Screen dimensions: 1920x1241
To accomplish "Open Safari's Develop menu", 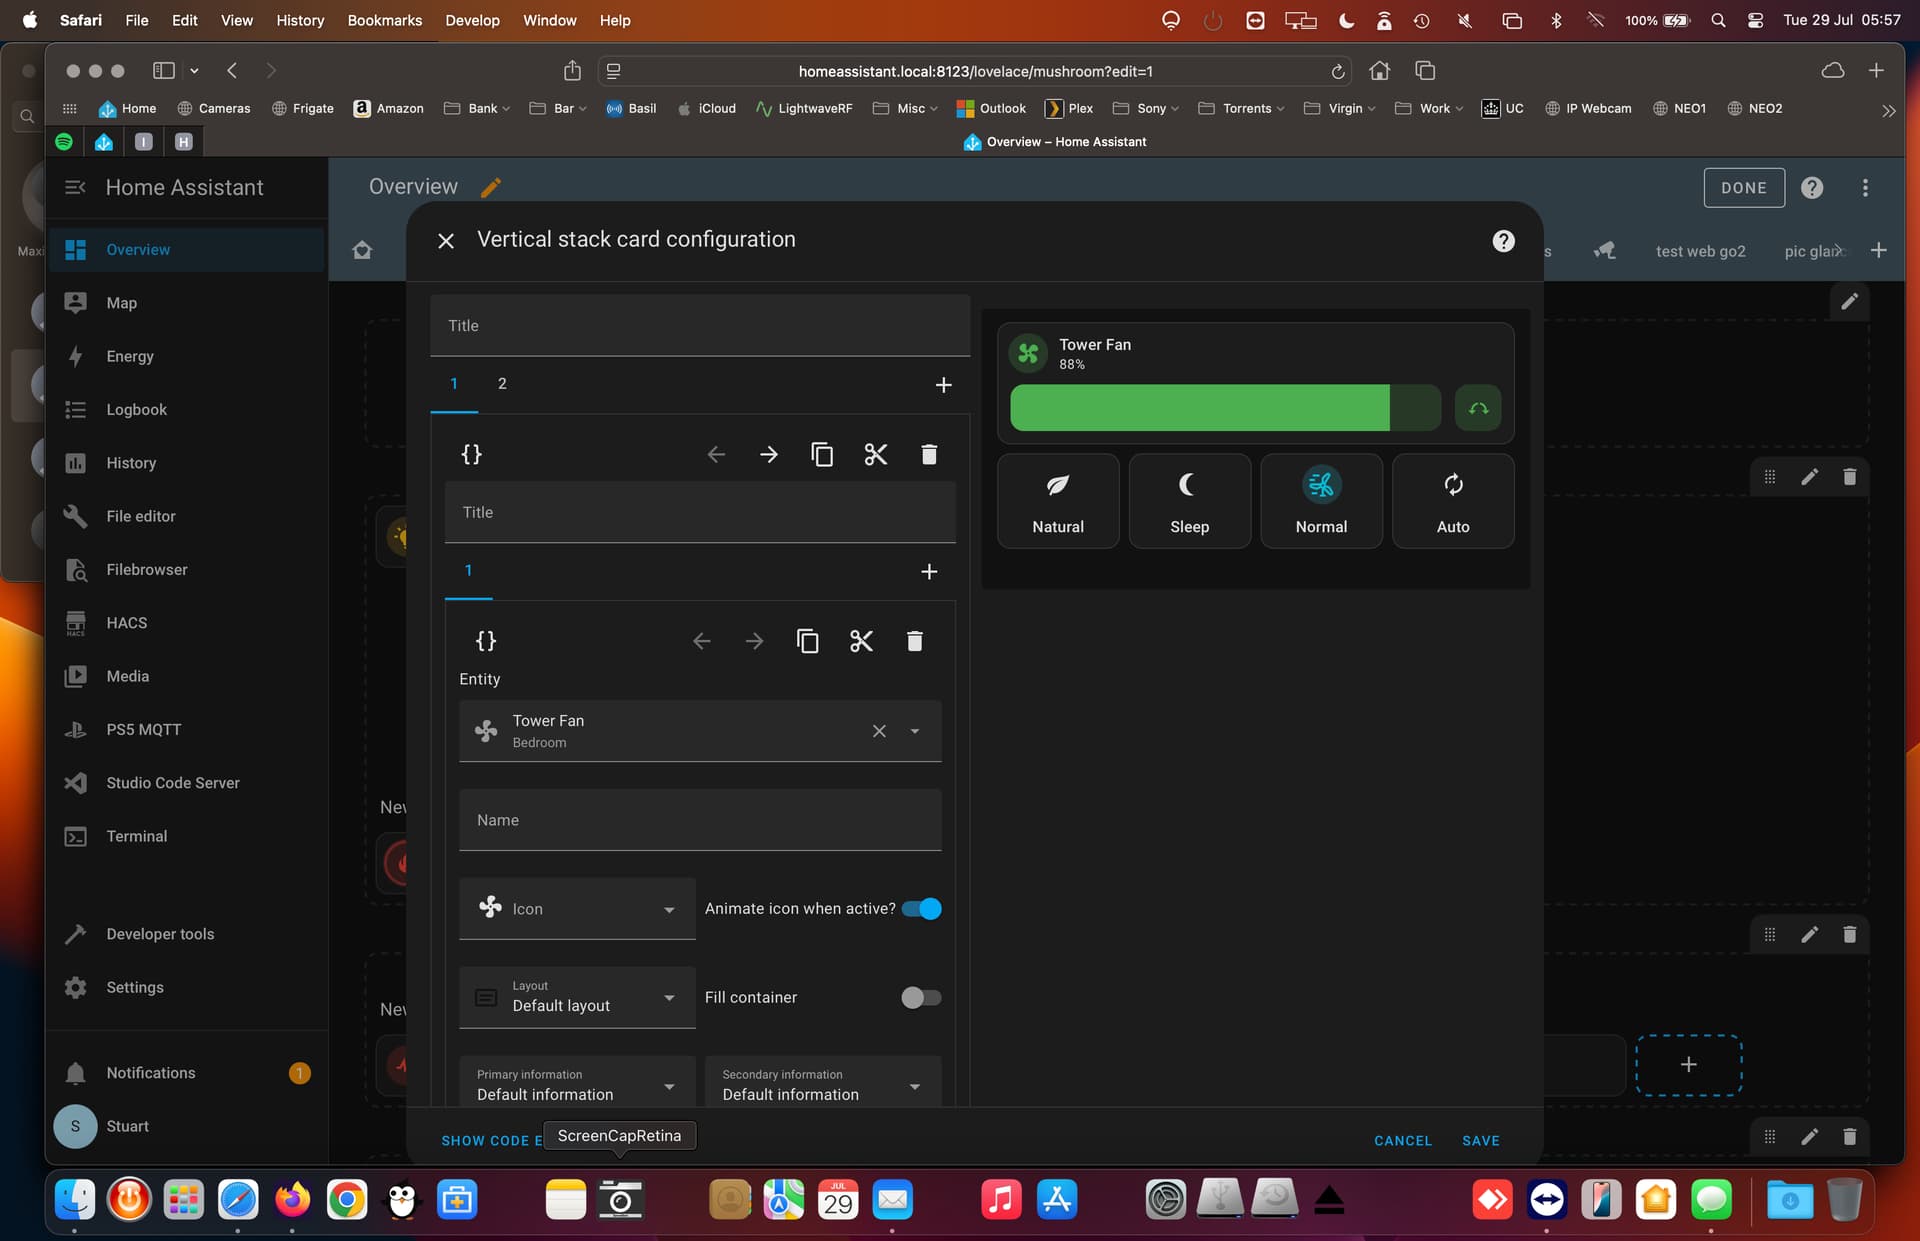I will click(472, 20).
